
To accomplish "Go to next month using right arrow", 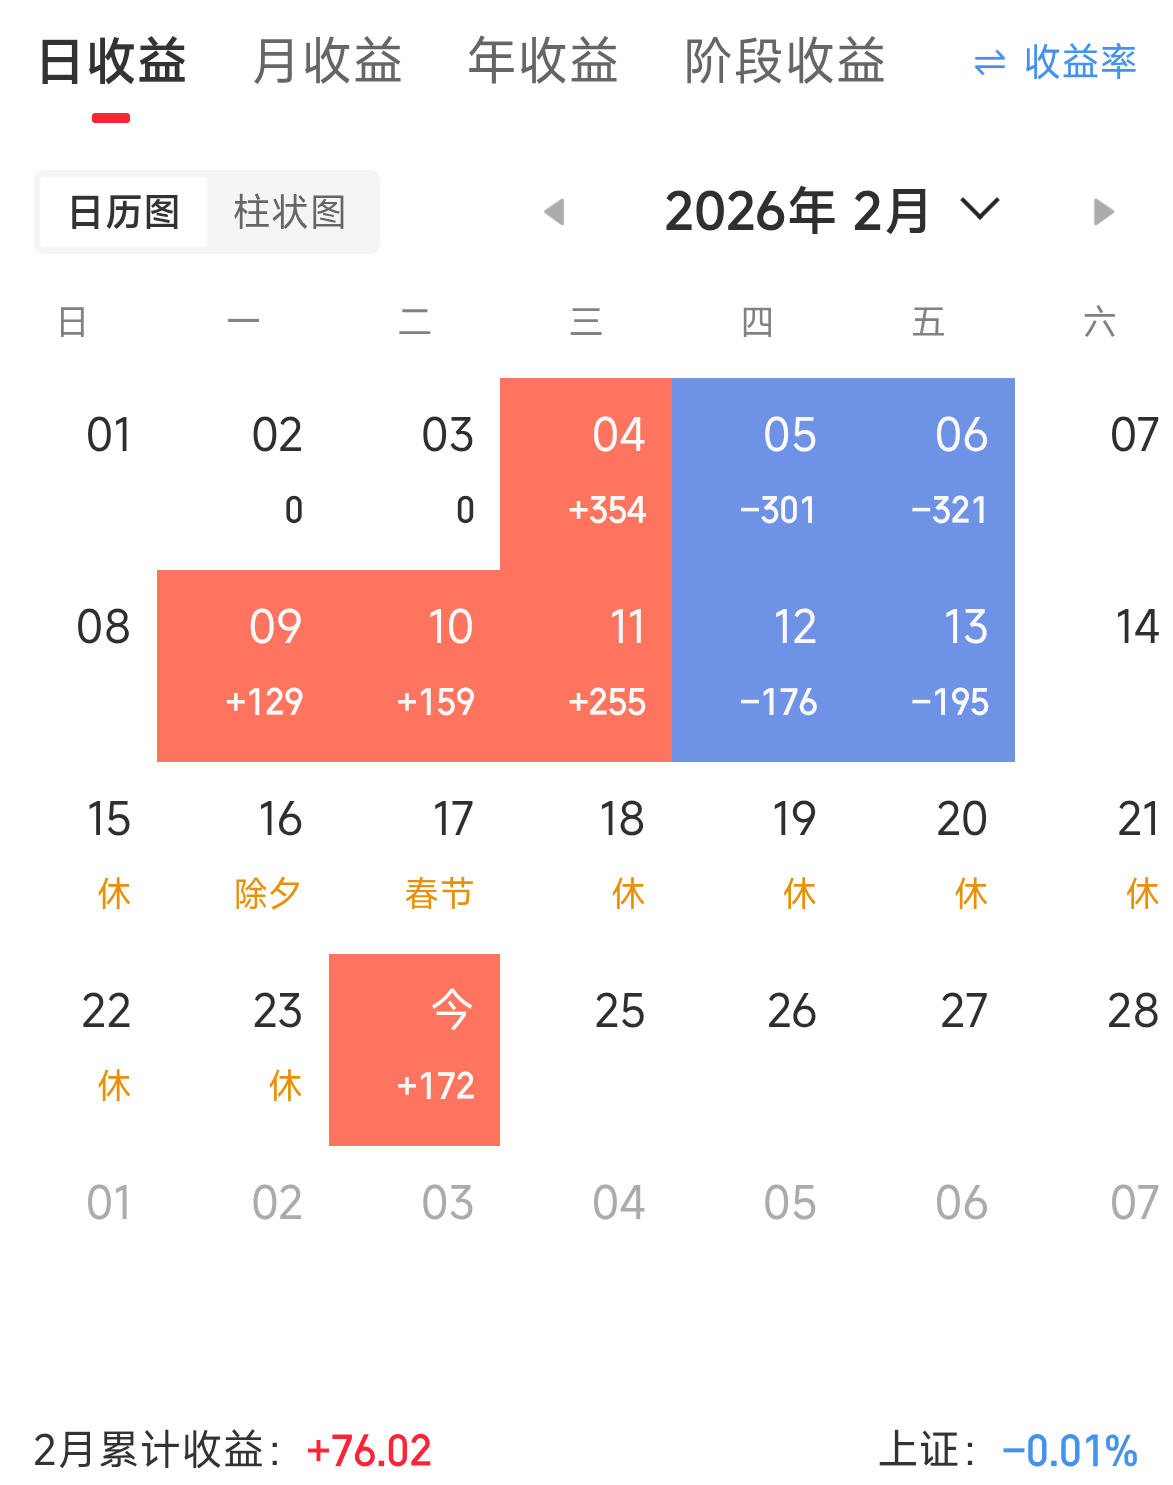I will pos(1103,212).
